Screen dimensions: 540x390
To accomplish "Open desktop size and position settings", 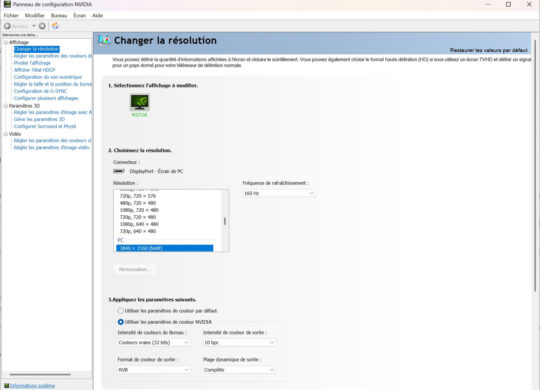I will pyautogui.click(x=53, y=84).
